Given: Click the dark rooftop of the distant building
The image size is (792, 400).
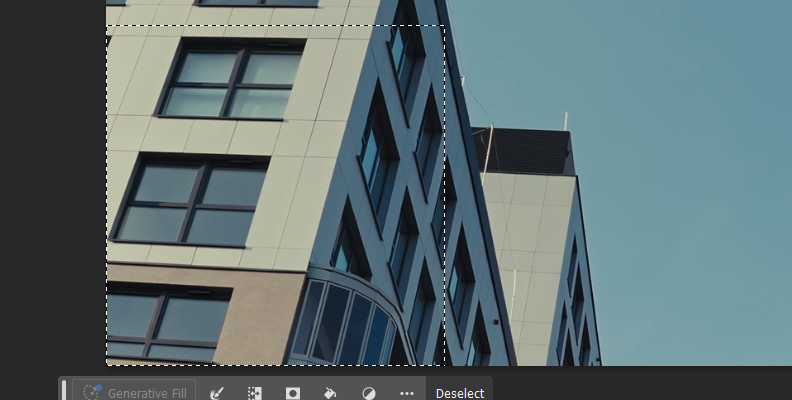Looking at the screenshot, I should (528, 150).
